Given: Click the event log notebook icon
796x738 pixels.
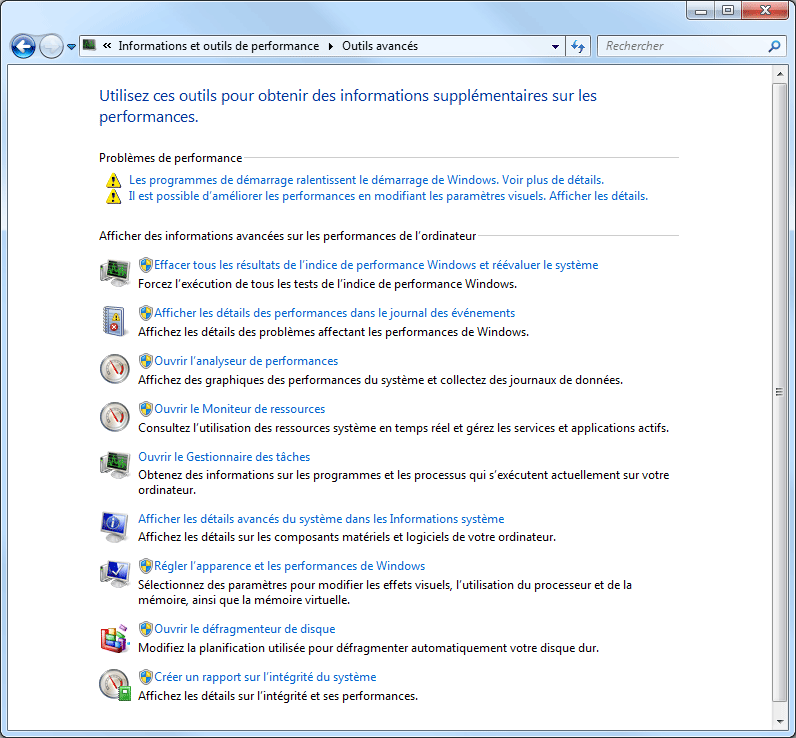Looking at the screenshot, I should point(114,321).
